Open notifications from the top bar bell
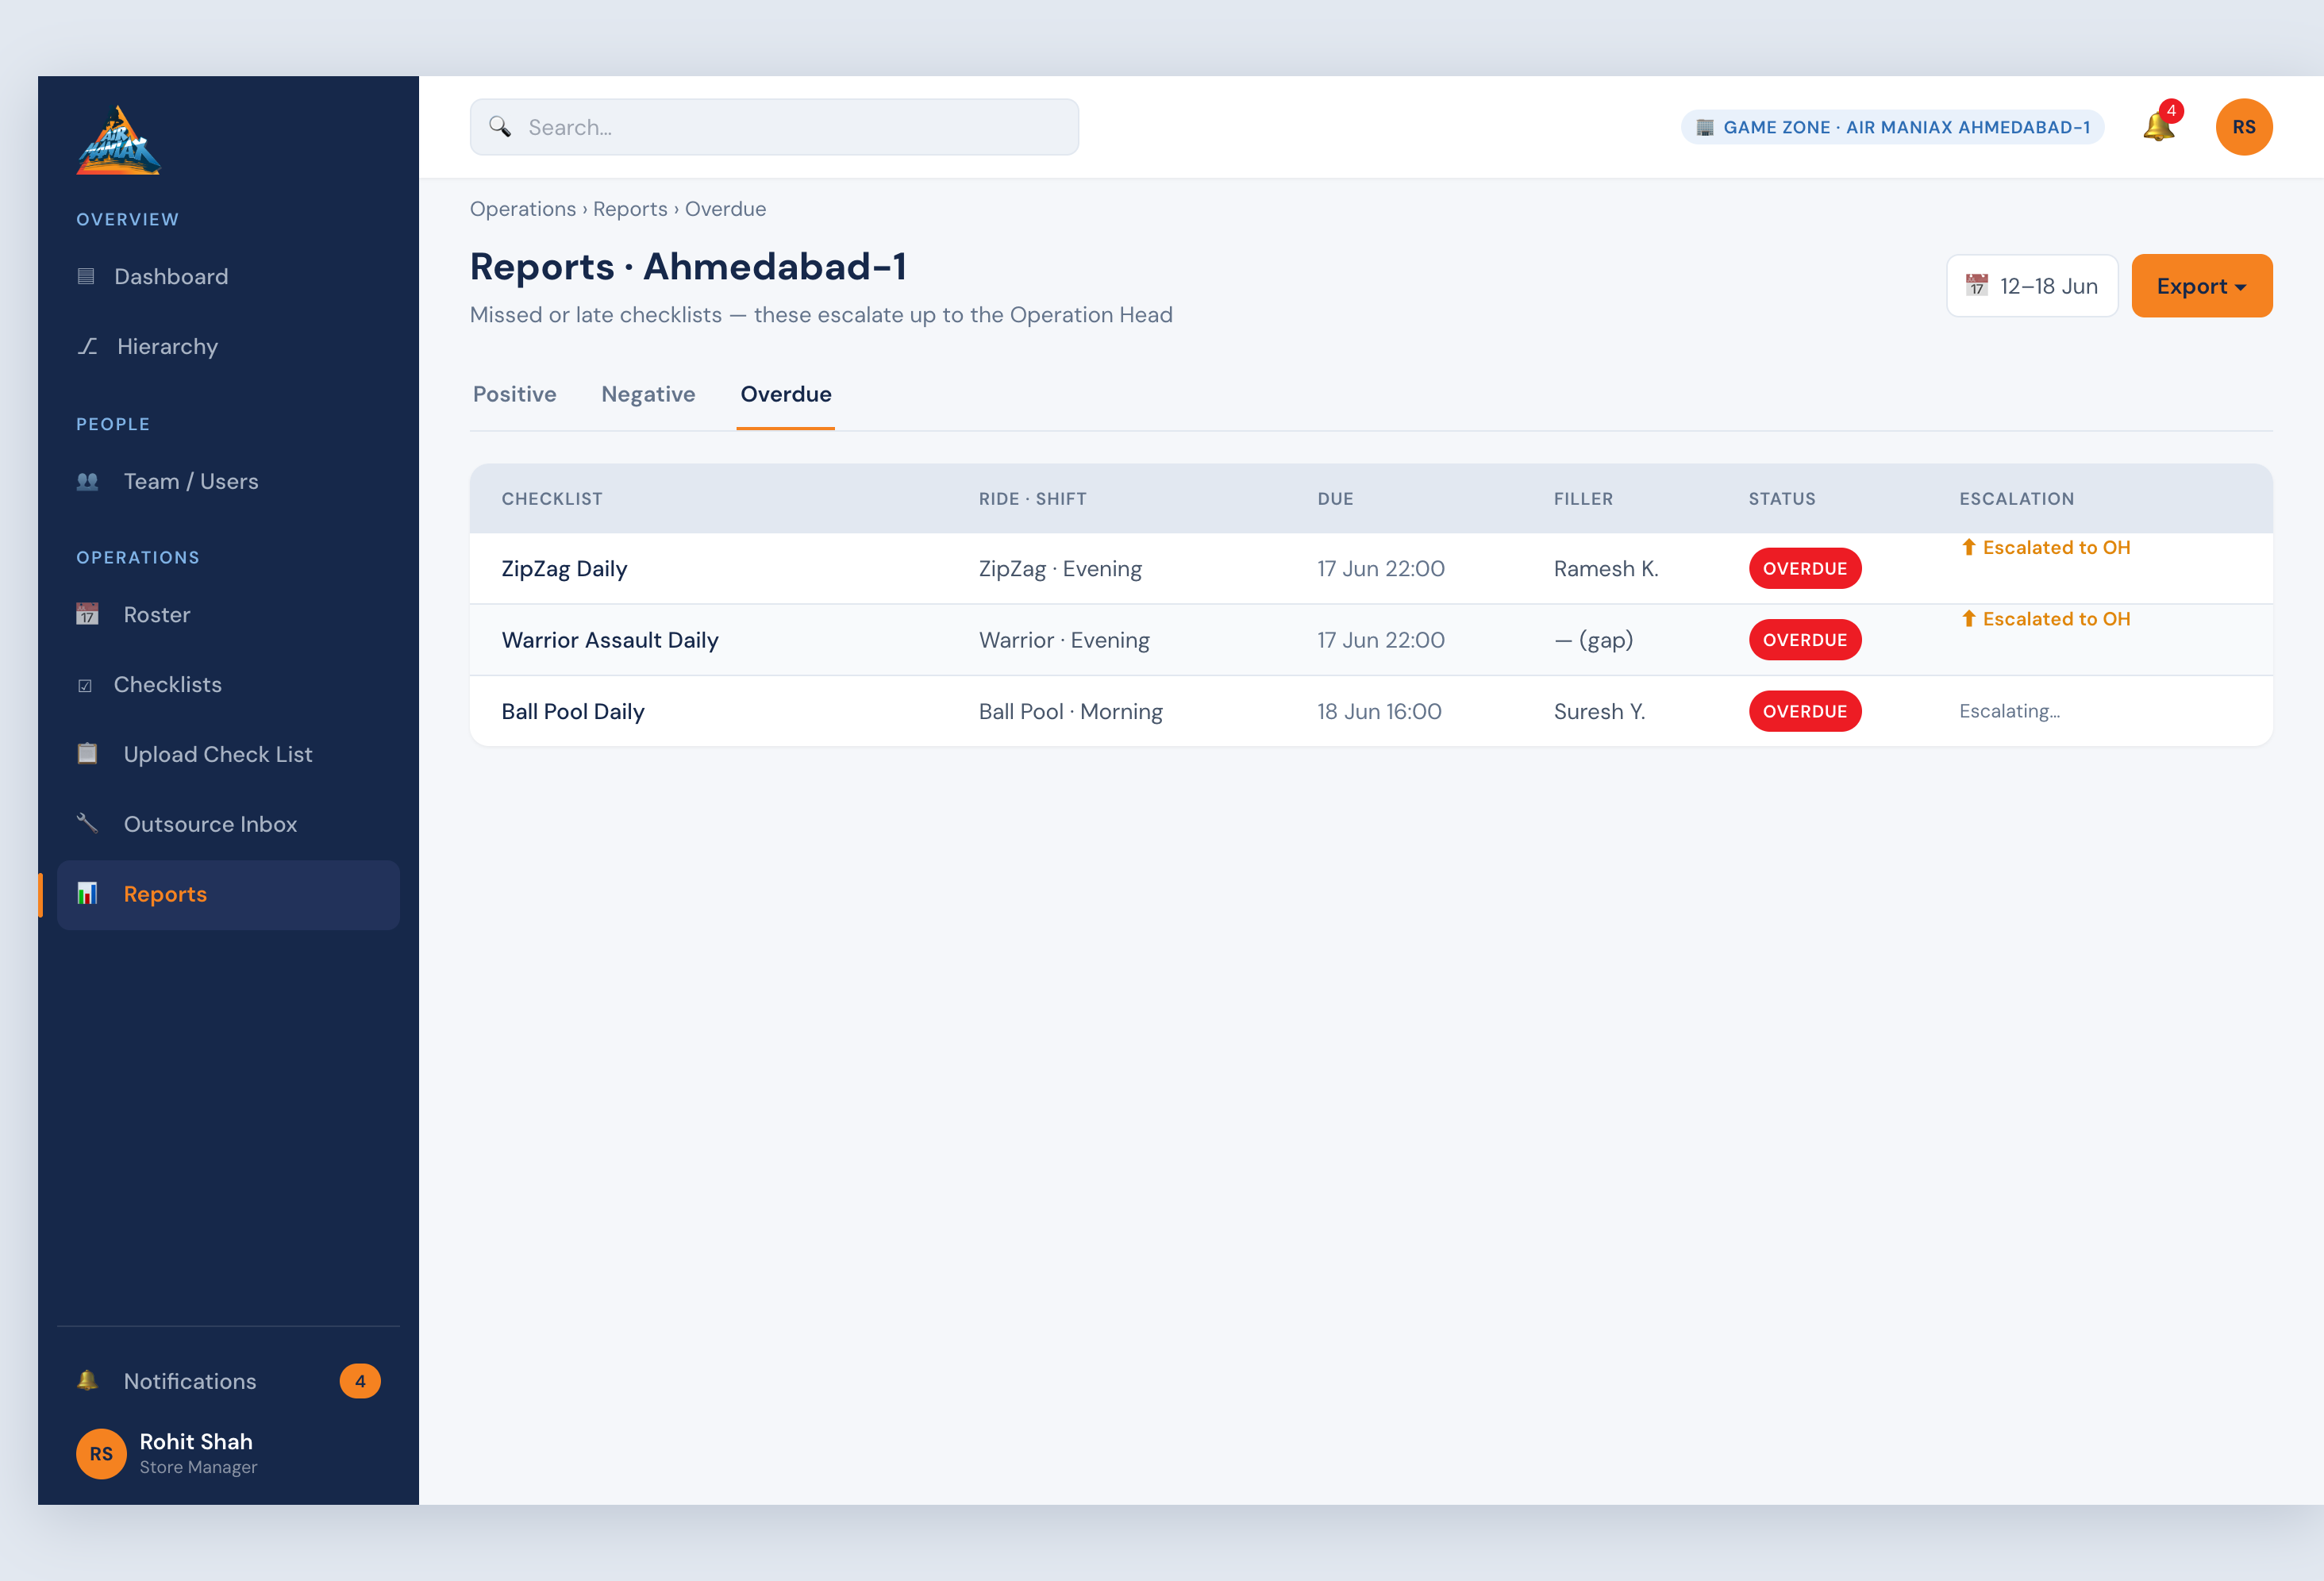 (2160, 126)
